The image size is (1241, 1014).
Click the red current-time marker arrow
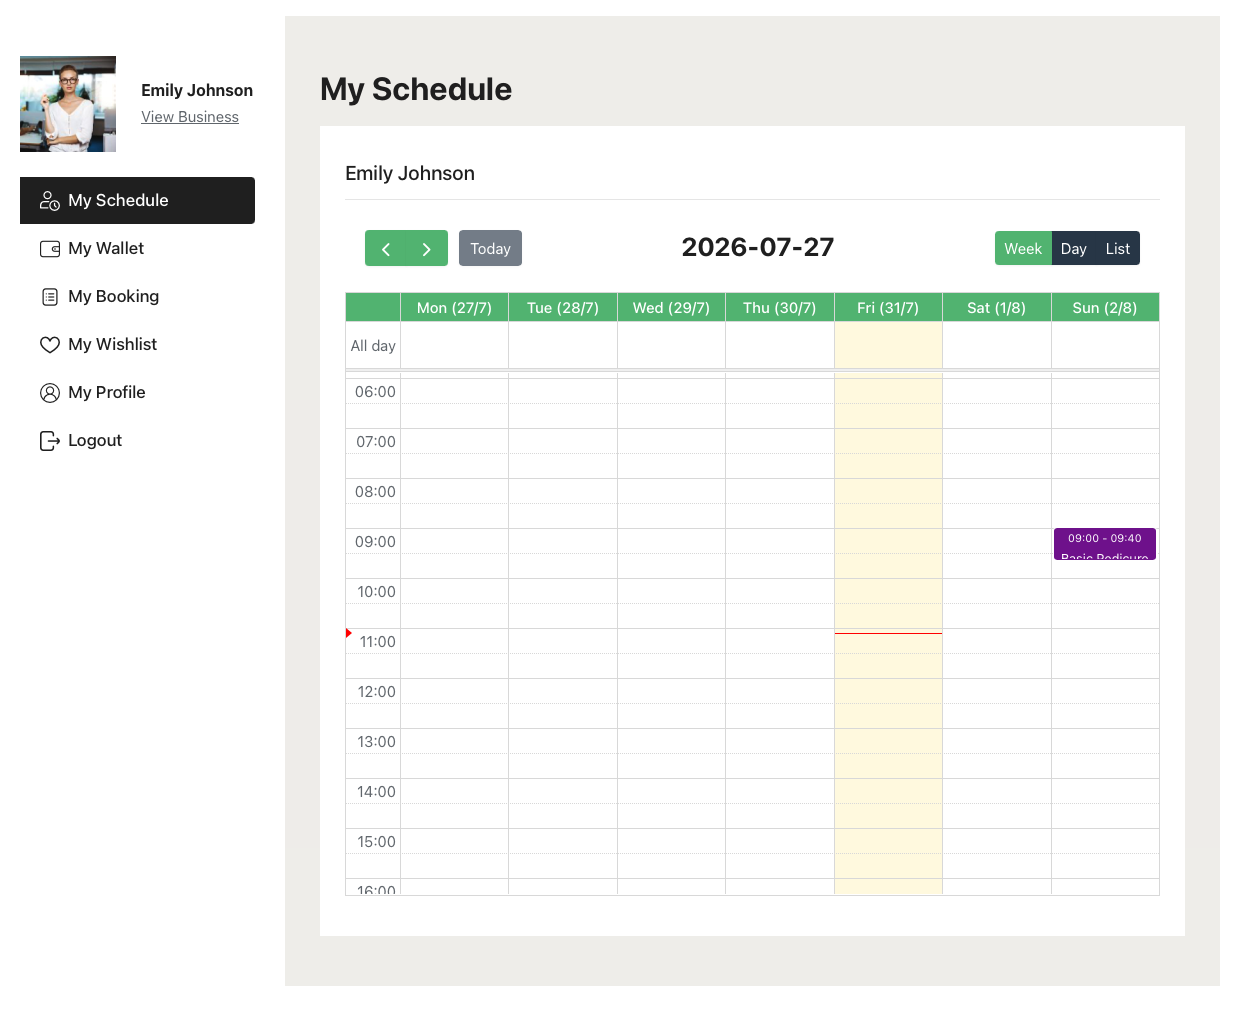tap(349, 633)
